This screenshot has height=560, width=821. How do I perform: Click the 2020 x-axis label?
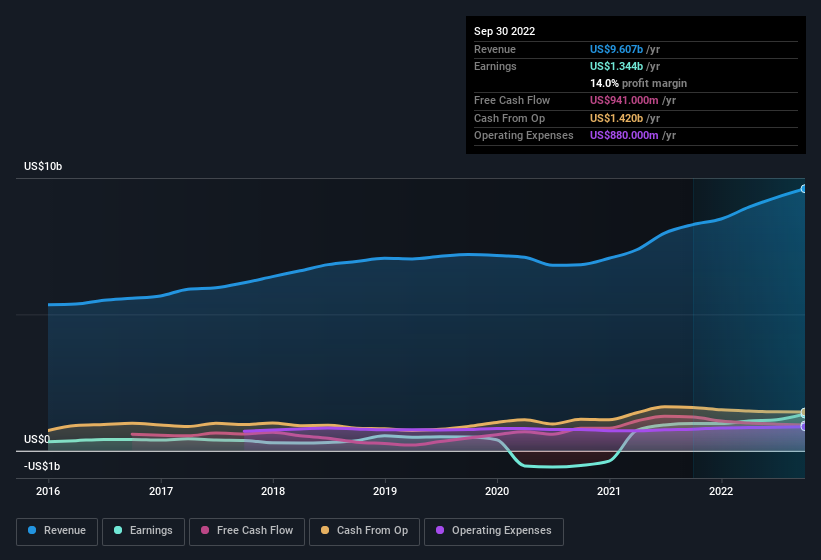tap(497, 491)
